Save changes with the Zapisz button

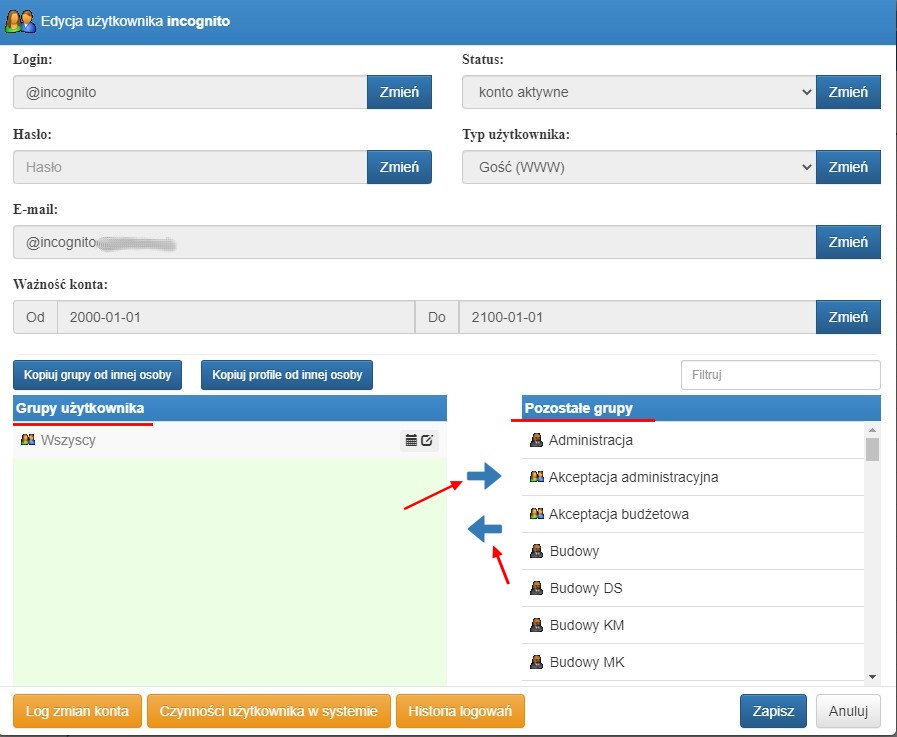773,711
